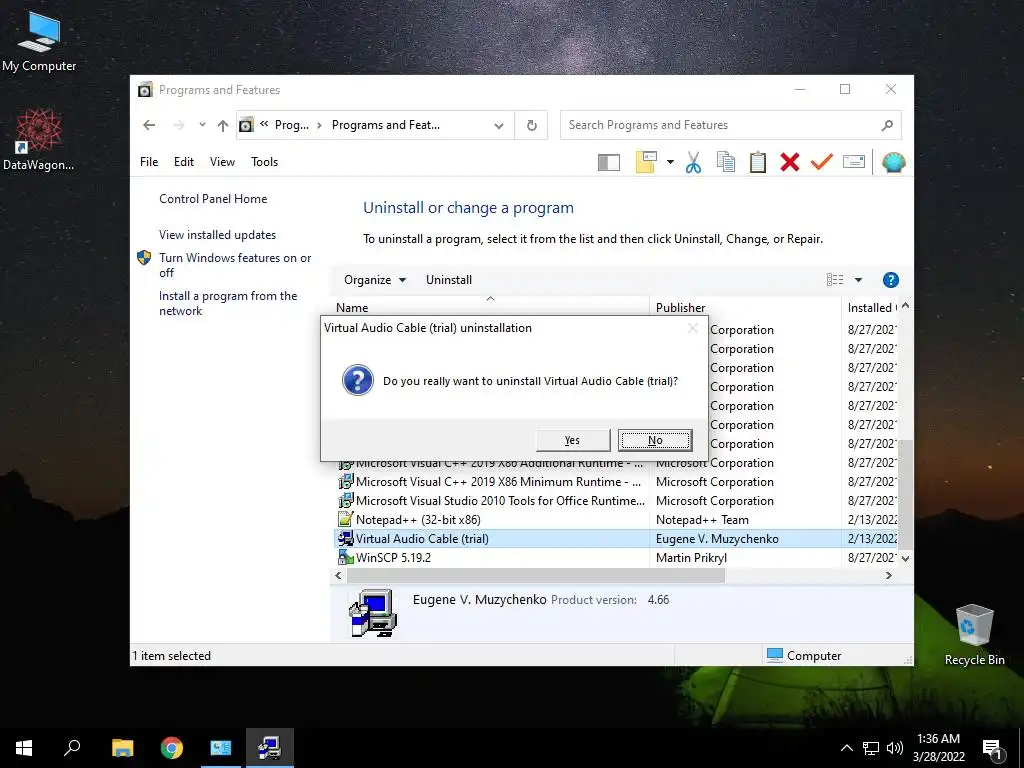Screen dimensions: 1024x768
Task: Launch Google Chrome from the taskbar
Action: pyautogui.click(x=172, y=748)
